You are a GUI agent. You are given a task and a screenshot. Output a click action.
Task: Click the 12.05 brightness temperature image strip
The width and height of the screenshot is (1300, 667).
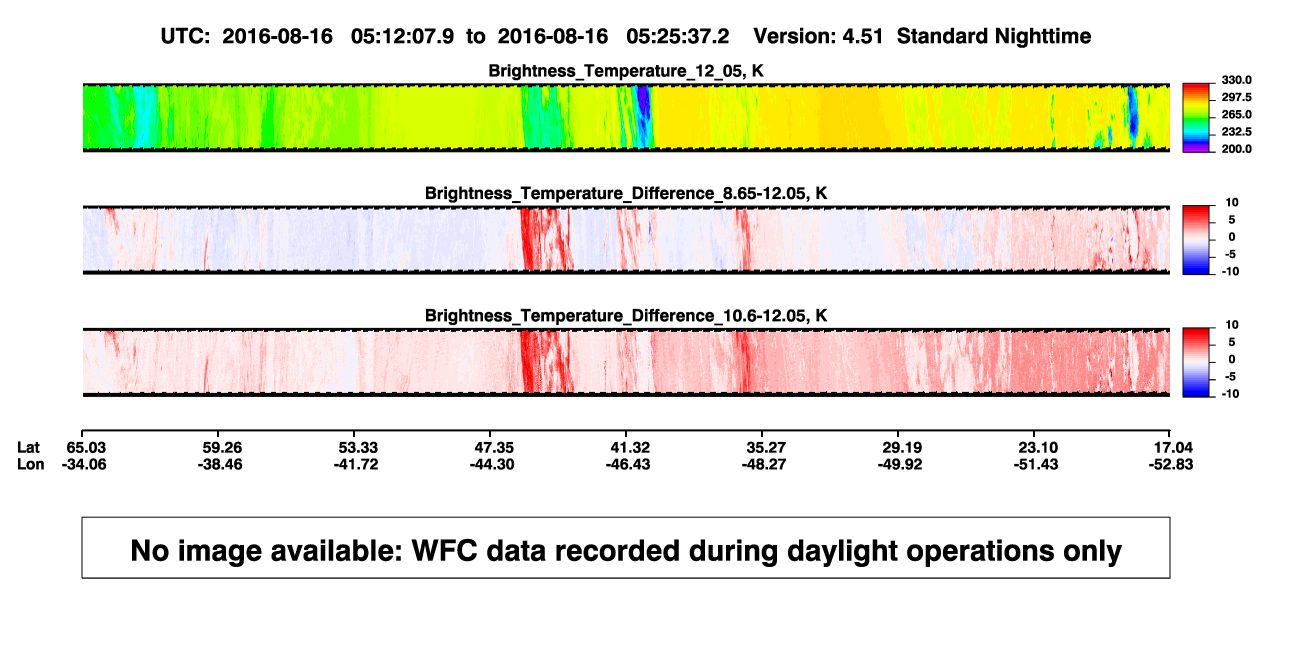(626, 118)
